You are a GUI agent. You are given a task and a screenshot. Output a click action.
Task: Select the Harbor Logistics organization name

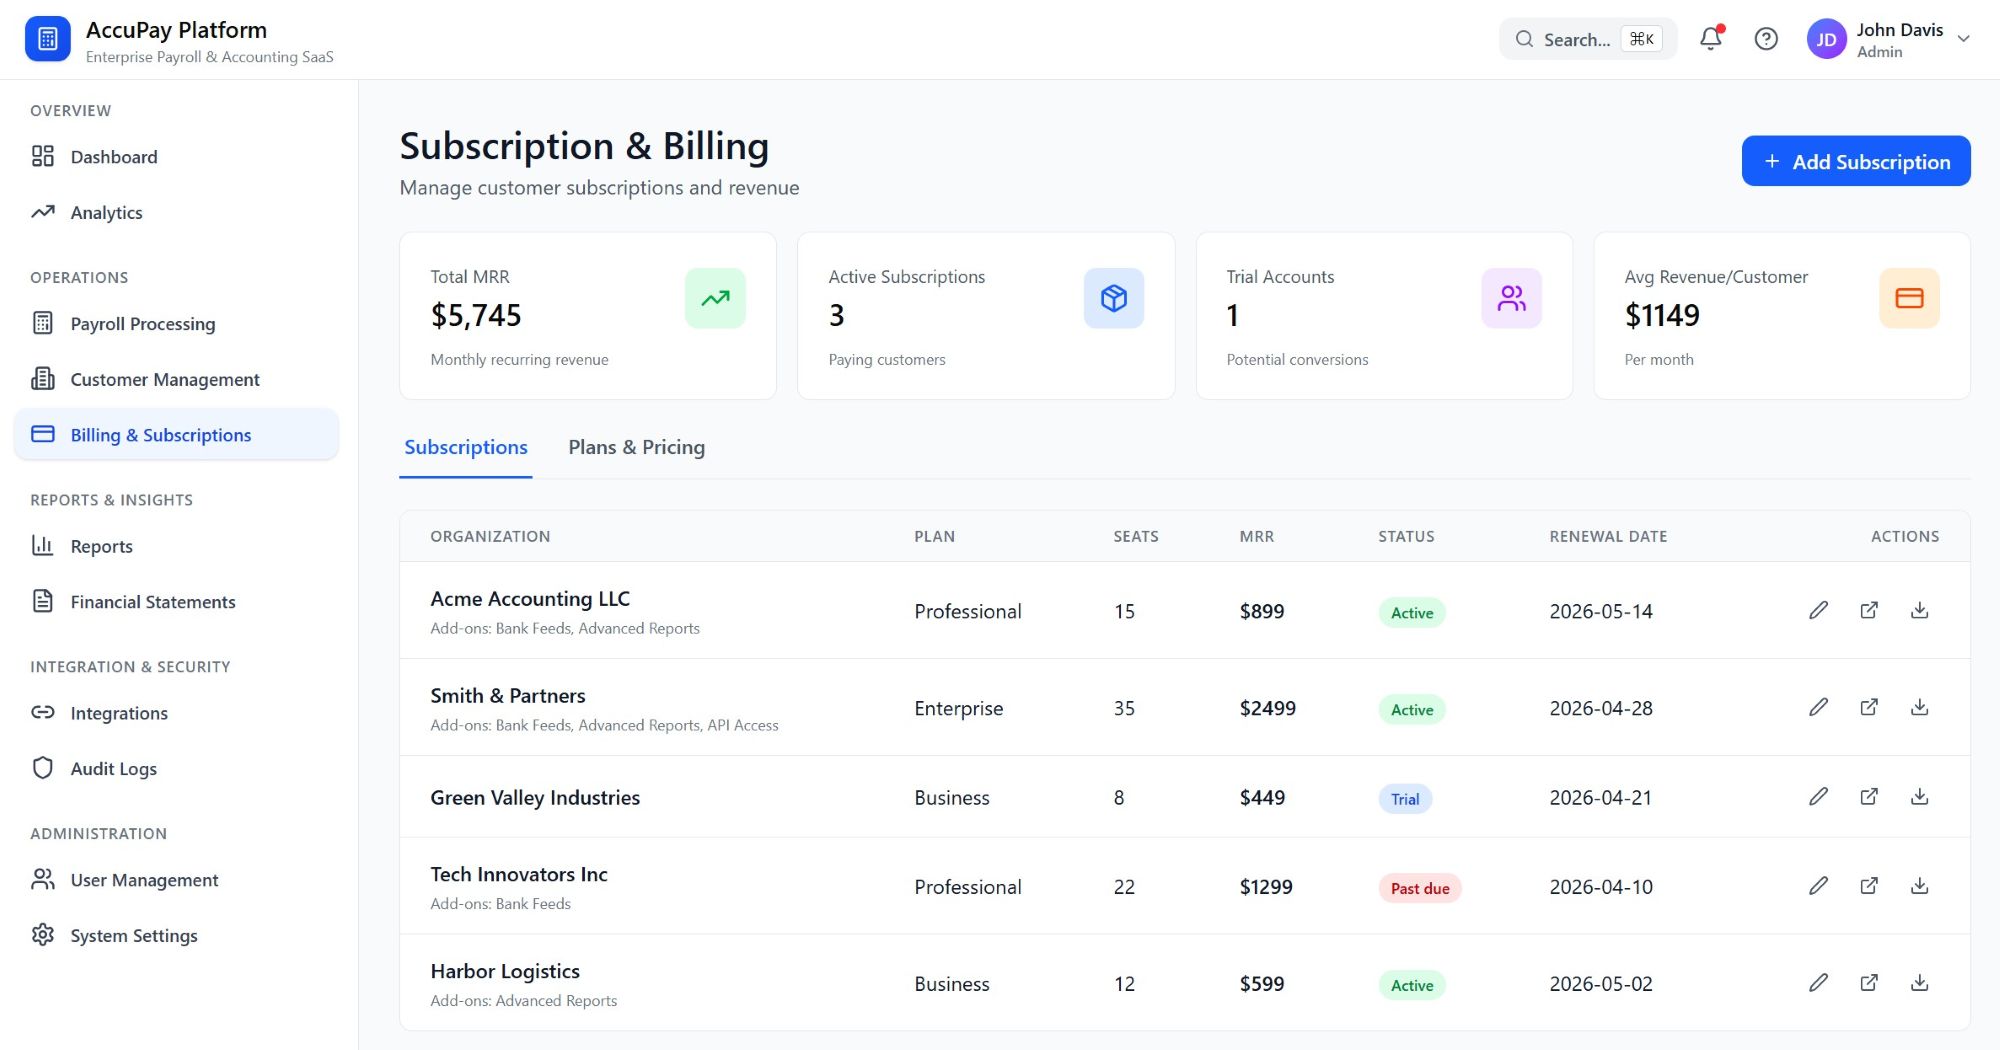(x=505, y=970)
